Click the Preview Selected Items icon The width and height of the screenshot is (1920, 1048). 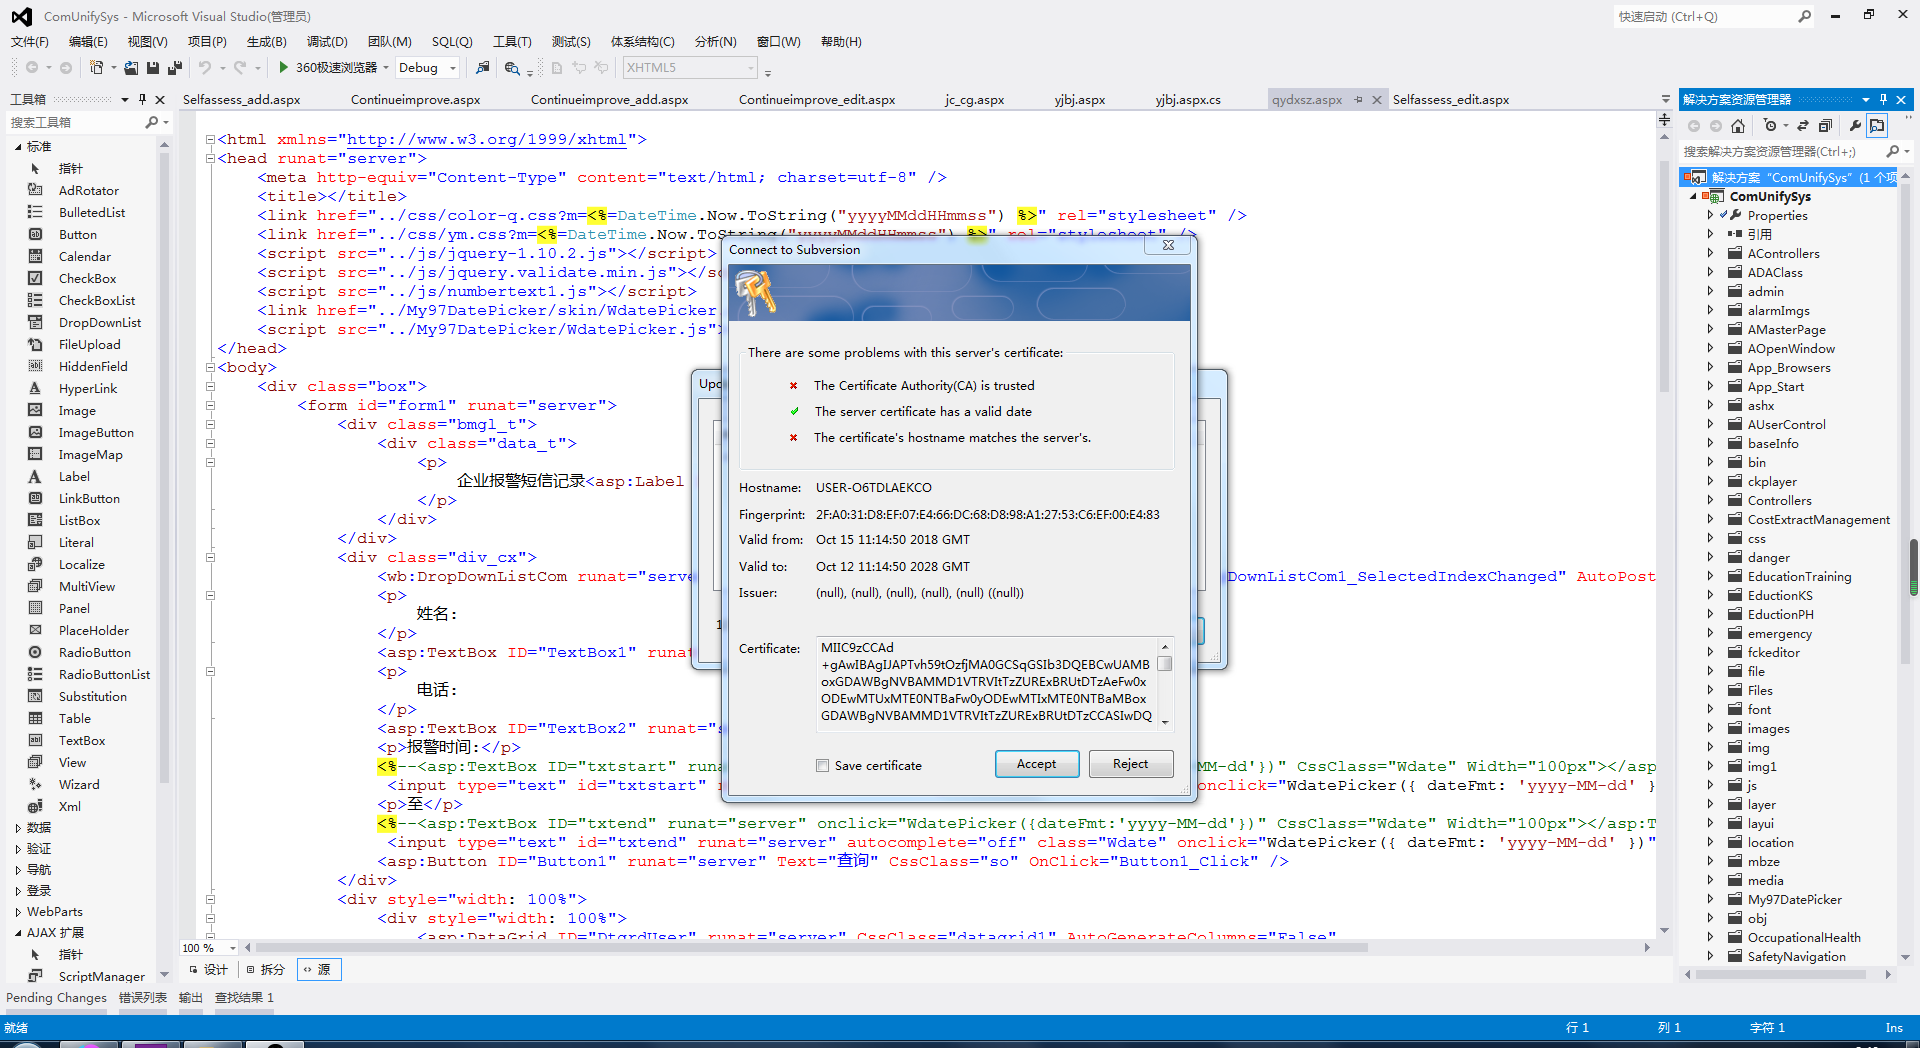[1877, 126]
